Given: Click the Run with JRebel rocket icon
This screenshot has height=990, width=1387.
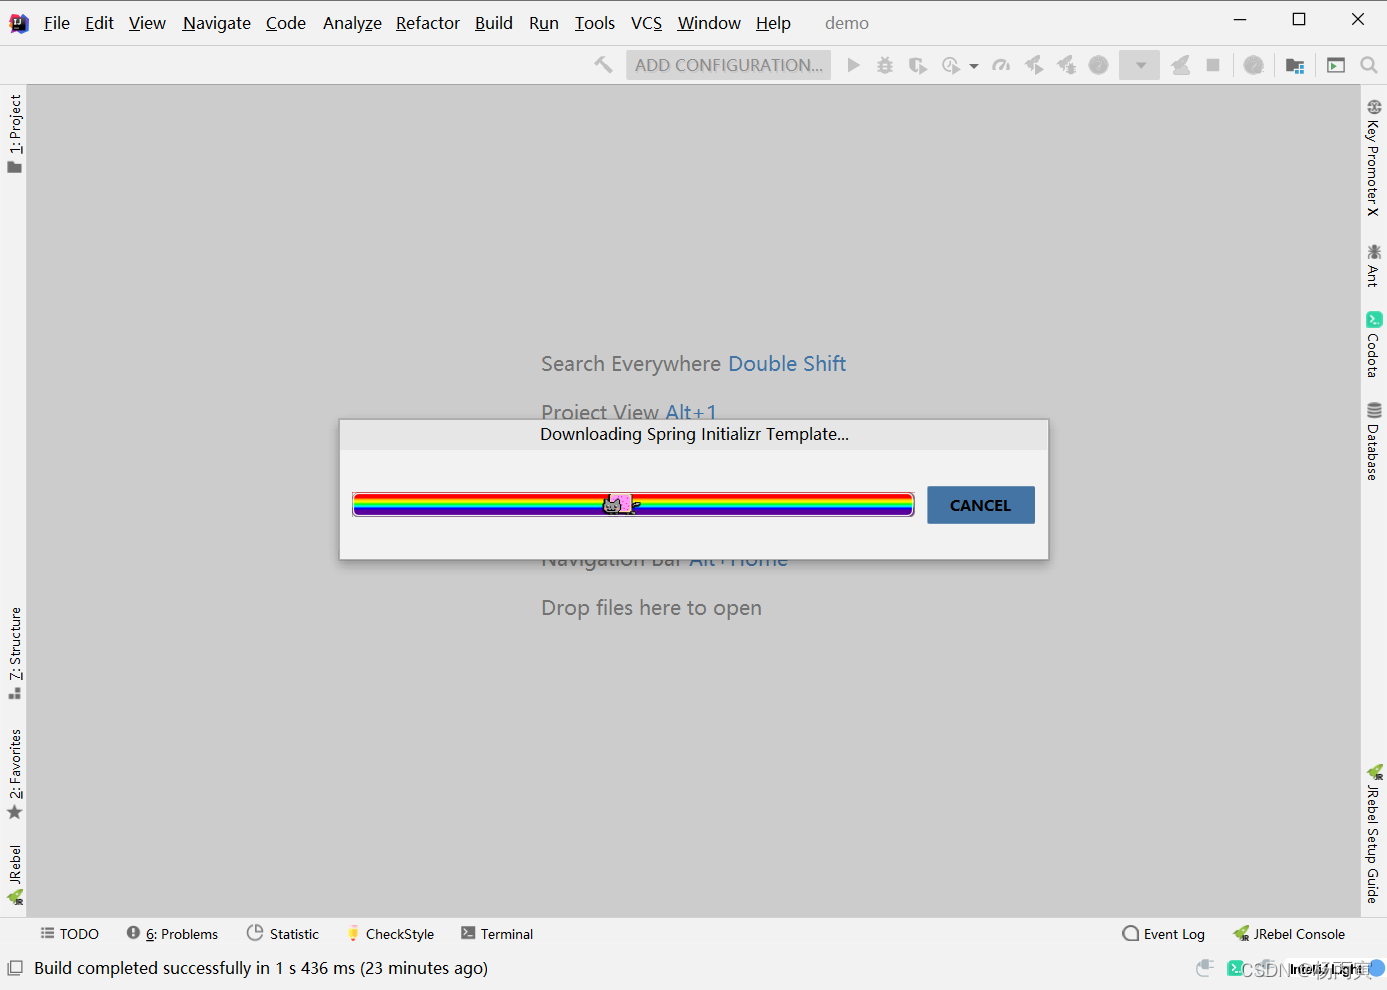Looking at the screenshot, I should (1034, 65).
